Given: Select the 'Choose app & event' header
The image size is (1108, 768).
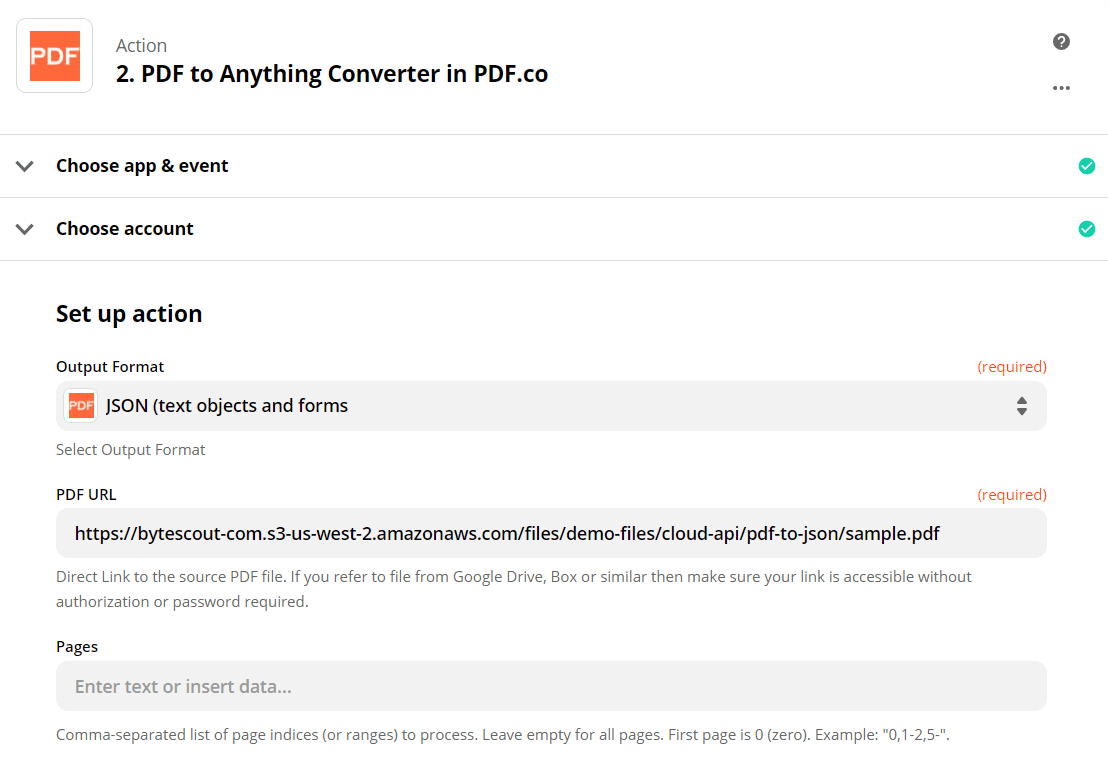Looking at the screenshot, I should point(142,166).
